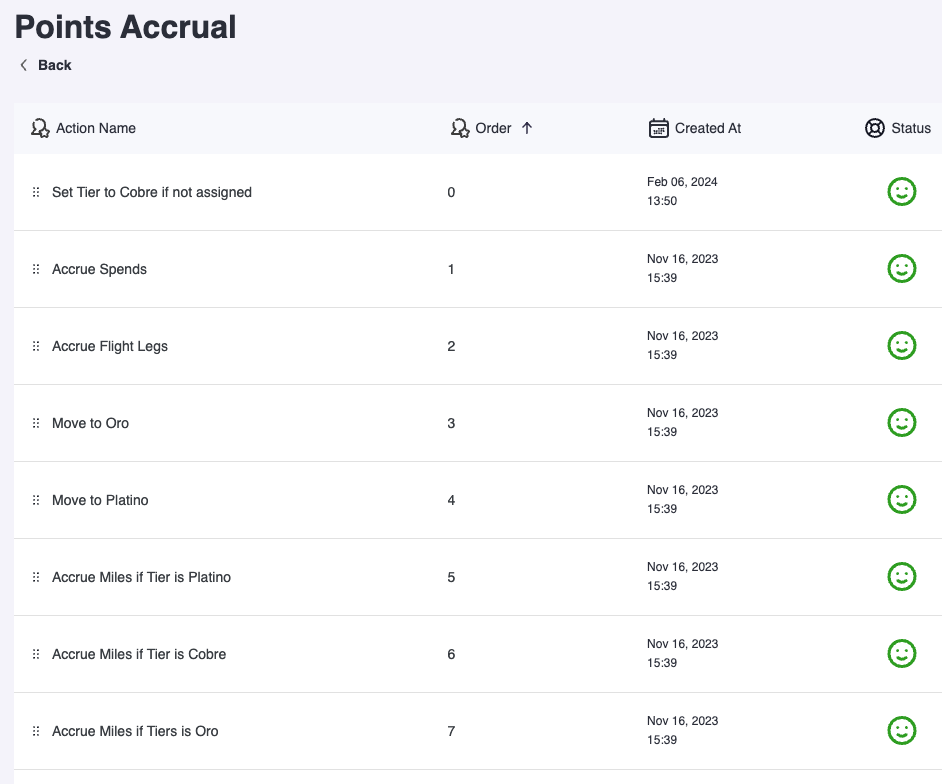
Task: Click the calendar icon beside Created At
Action: (658, 128)
